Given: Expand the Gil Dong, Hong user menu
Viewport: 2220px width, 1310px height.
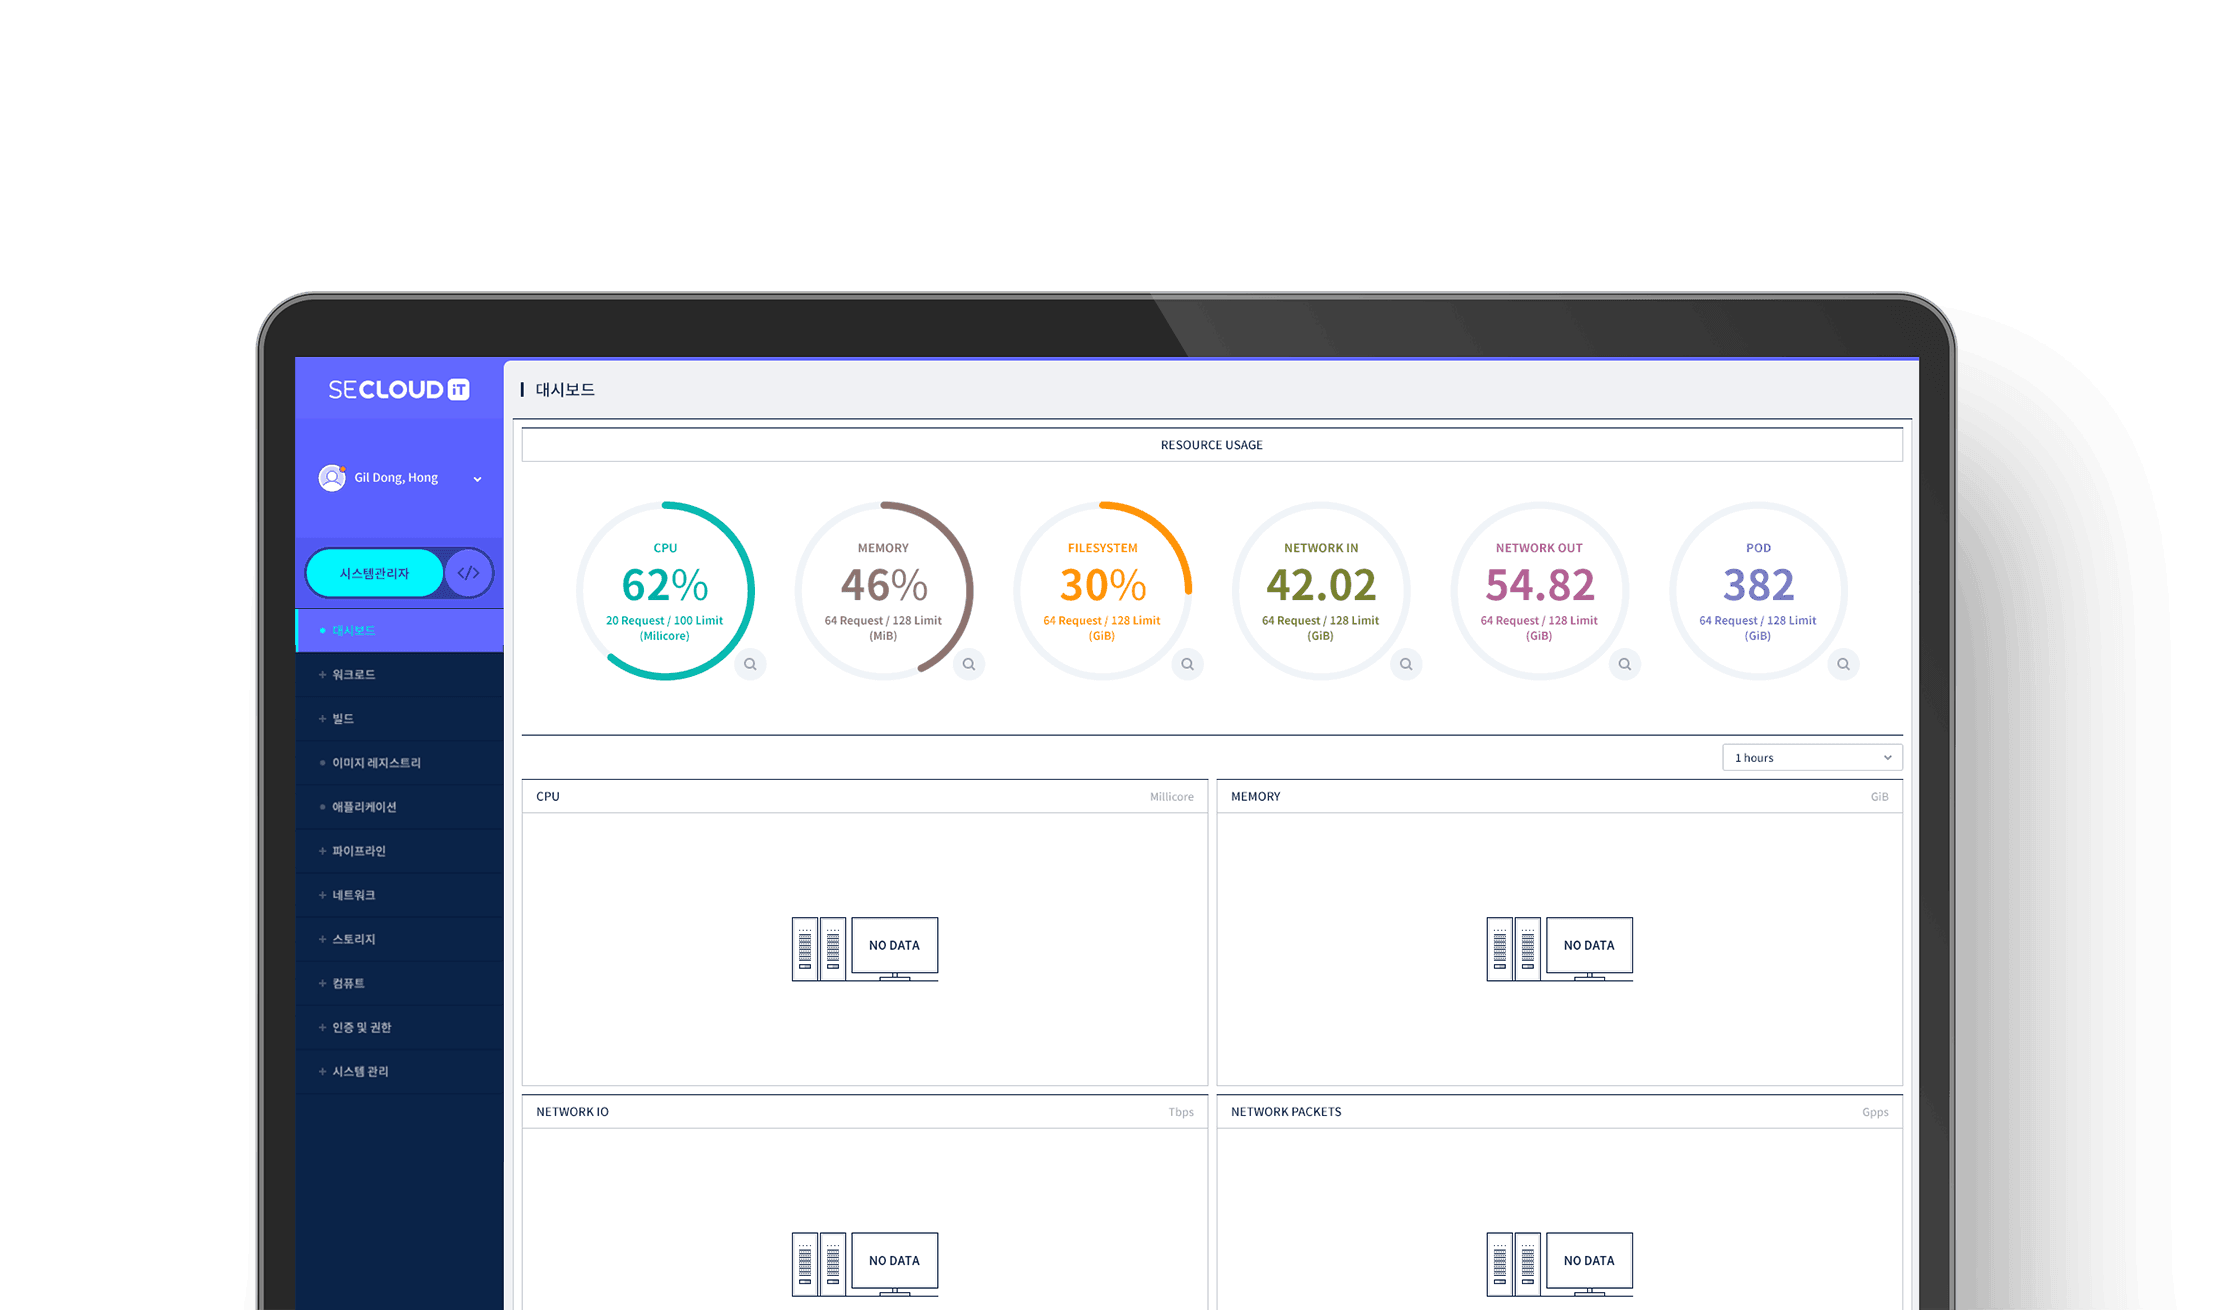Looking at the screenshot, I should (400, 478).
